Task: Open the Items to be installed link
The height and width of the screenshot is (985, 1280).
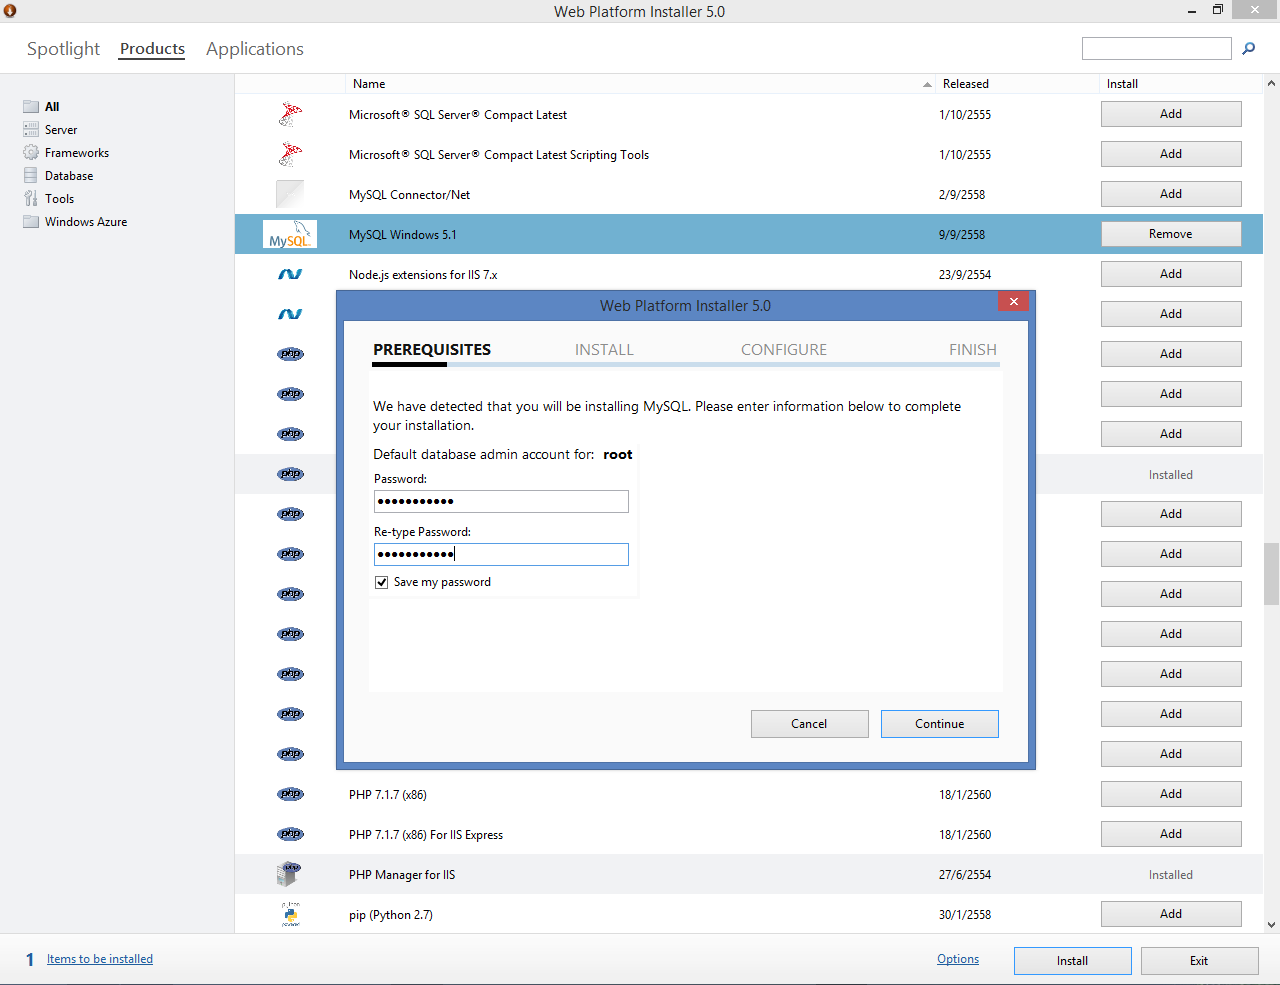Action: coord(100,959)
